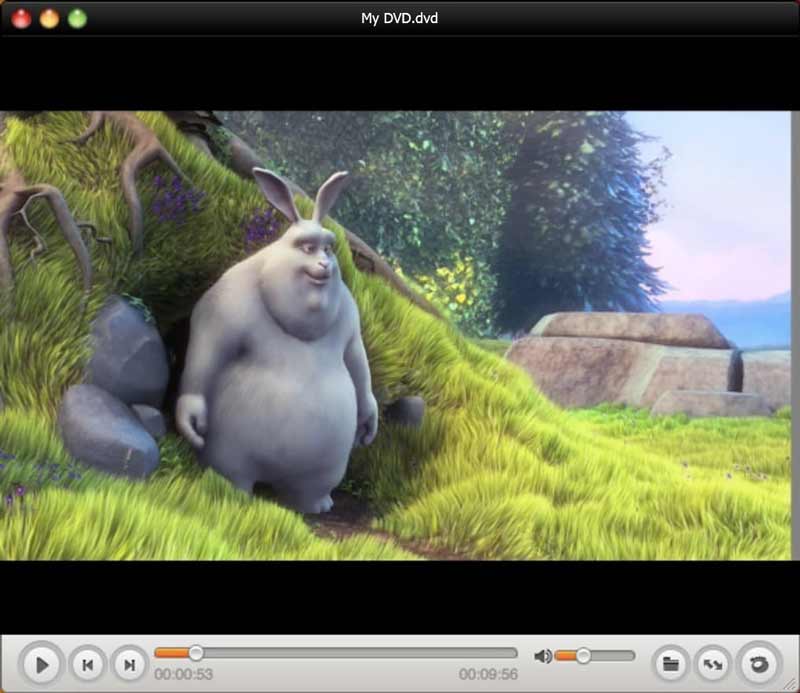Lower volume by clicking the volume slider

click(x=565, y=655)
